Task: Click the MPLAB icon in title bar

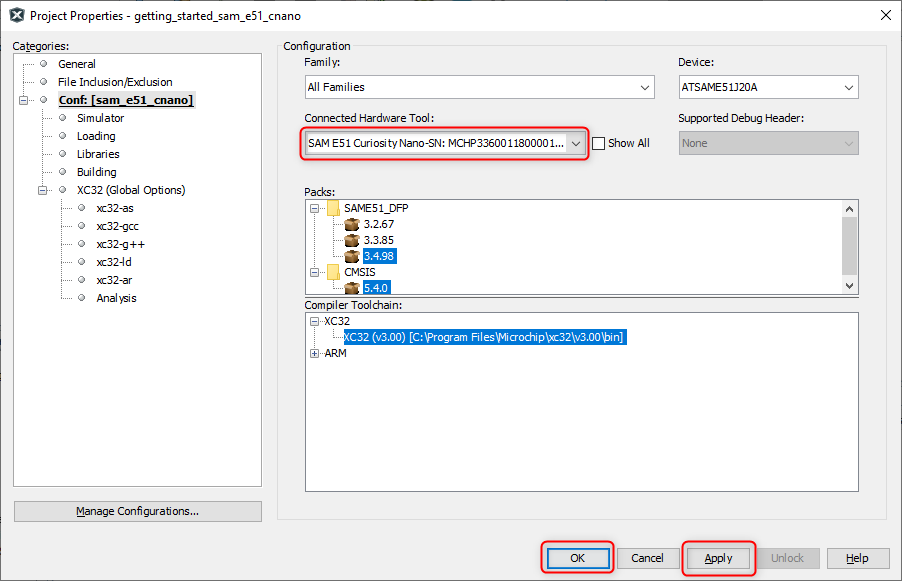Action: 16,15
